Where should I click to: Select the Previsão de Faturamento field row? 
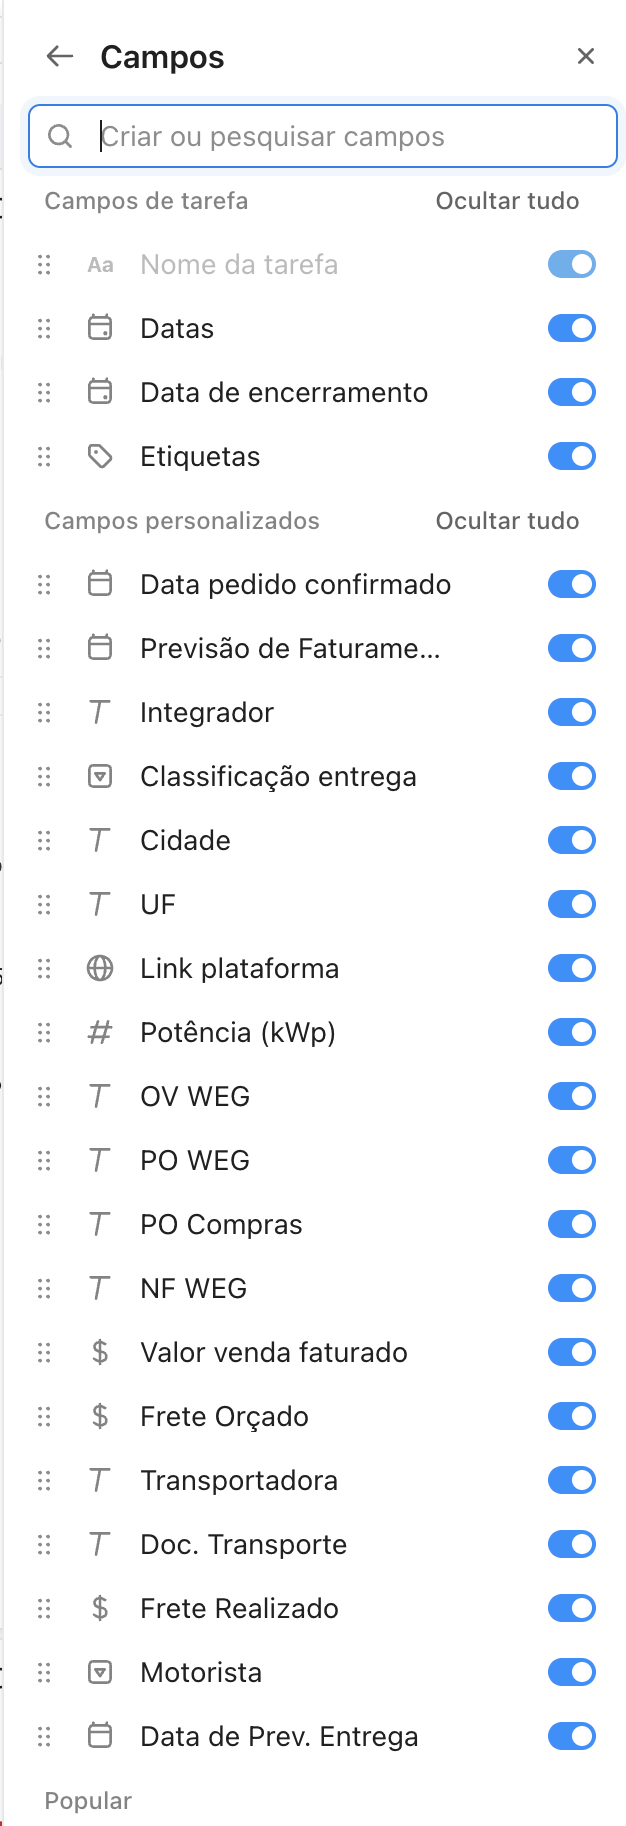pyautogui.click(x=290, y=648)
